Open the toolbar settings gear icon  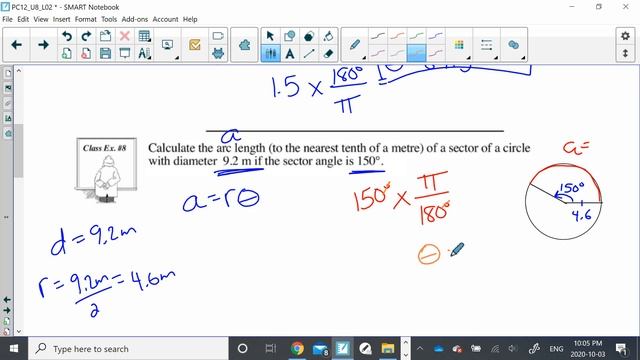pyautogui.click(x=625, y=36)
